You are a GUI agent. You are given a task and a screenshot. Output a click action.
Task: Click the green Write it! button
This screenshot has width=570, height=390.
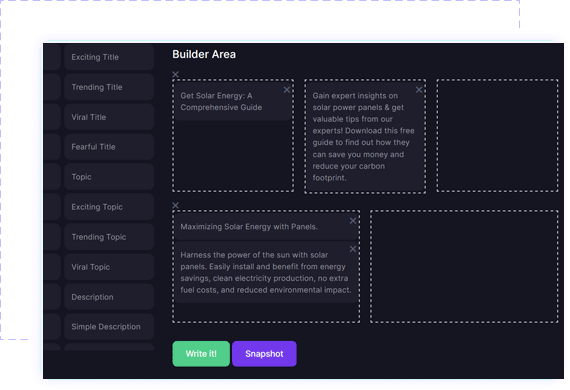tap(201, 354)
